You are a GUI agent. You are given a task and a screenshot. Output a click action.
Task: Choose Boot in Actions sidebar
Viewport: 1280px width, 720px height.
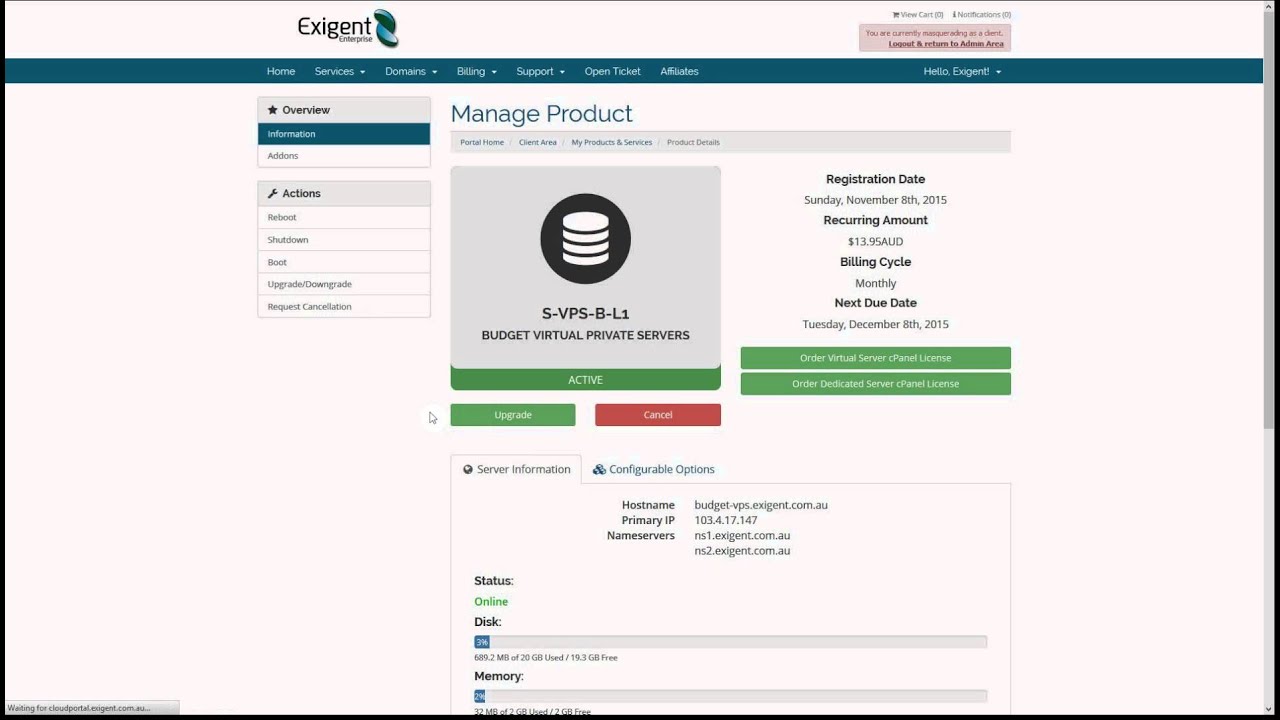tap(344, 262)
